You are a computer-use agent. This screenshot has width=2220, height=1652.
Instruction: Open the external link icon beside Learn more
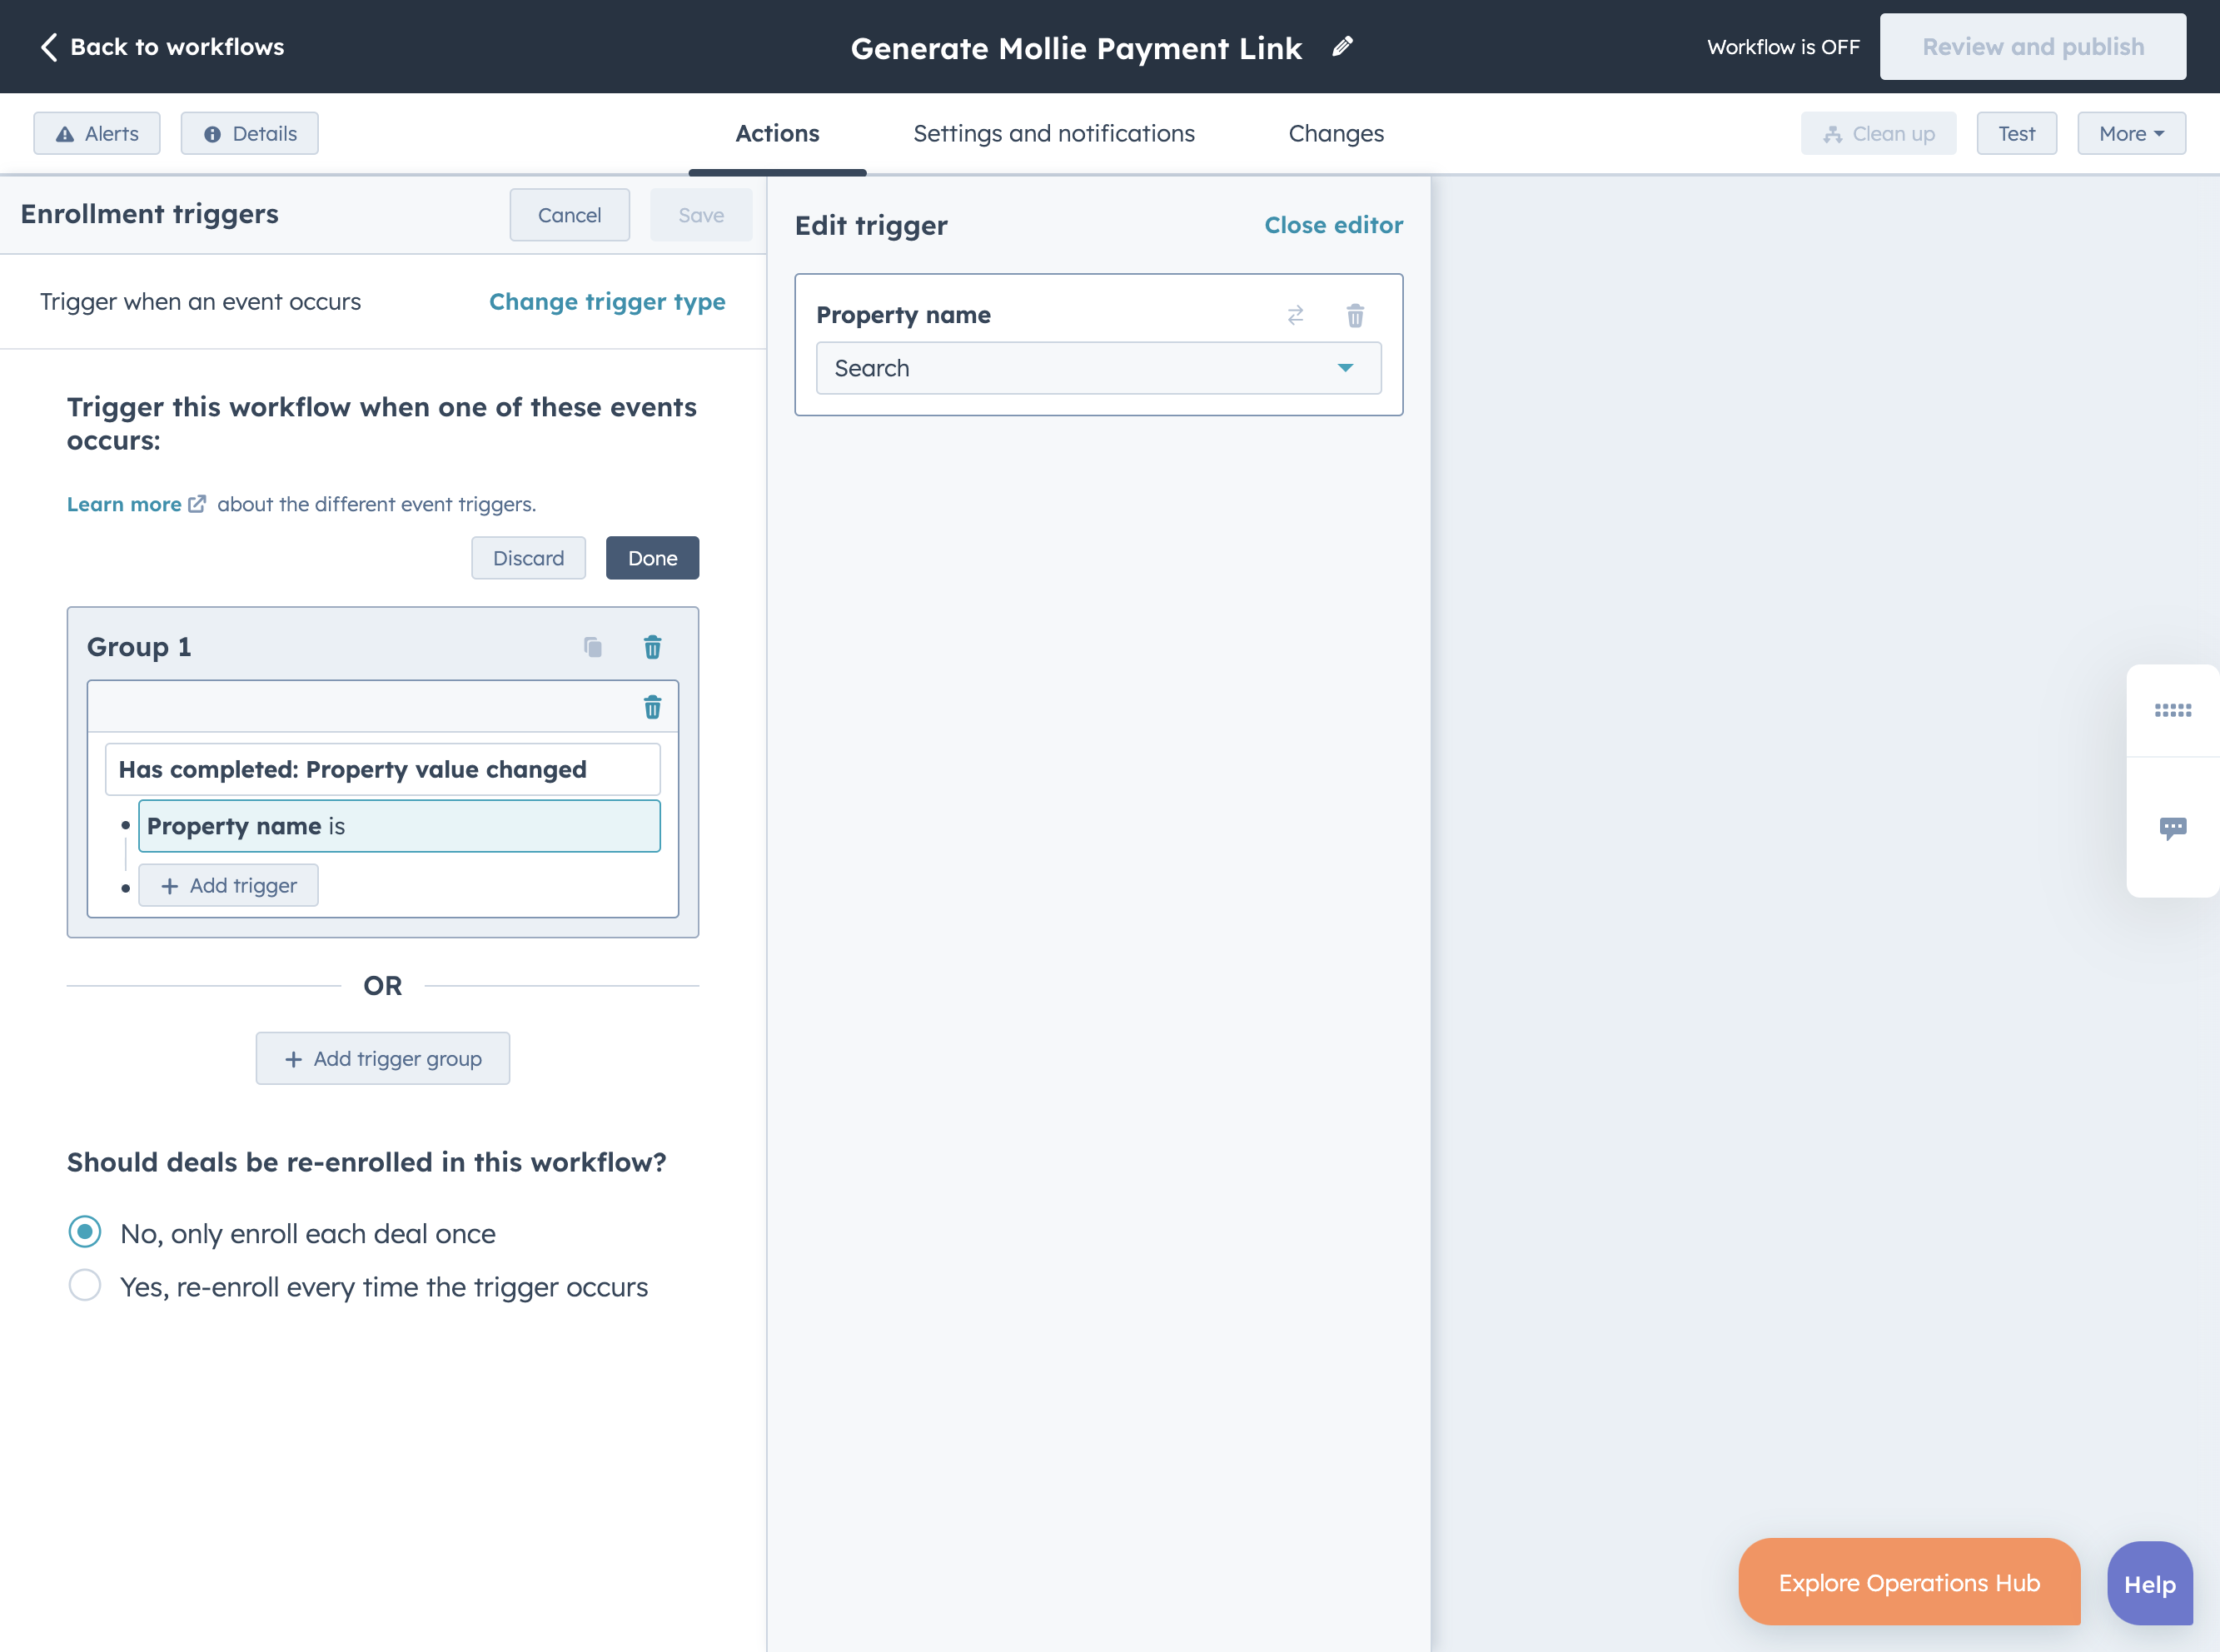197,504
